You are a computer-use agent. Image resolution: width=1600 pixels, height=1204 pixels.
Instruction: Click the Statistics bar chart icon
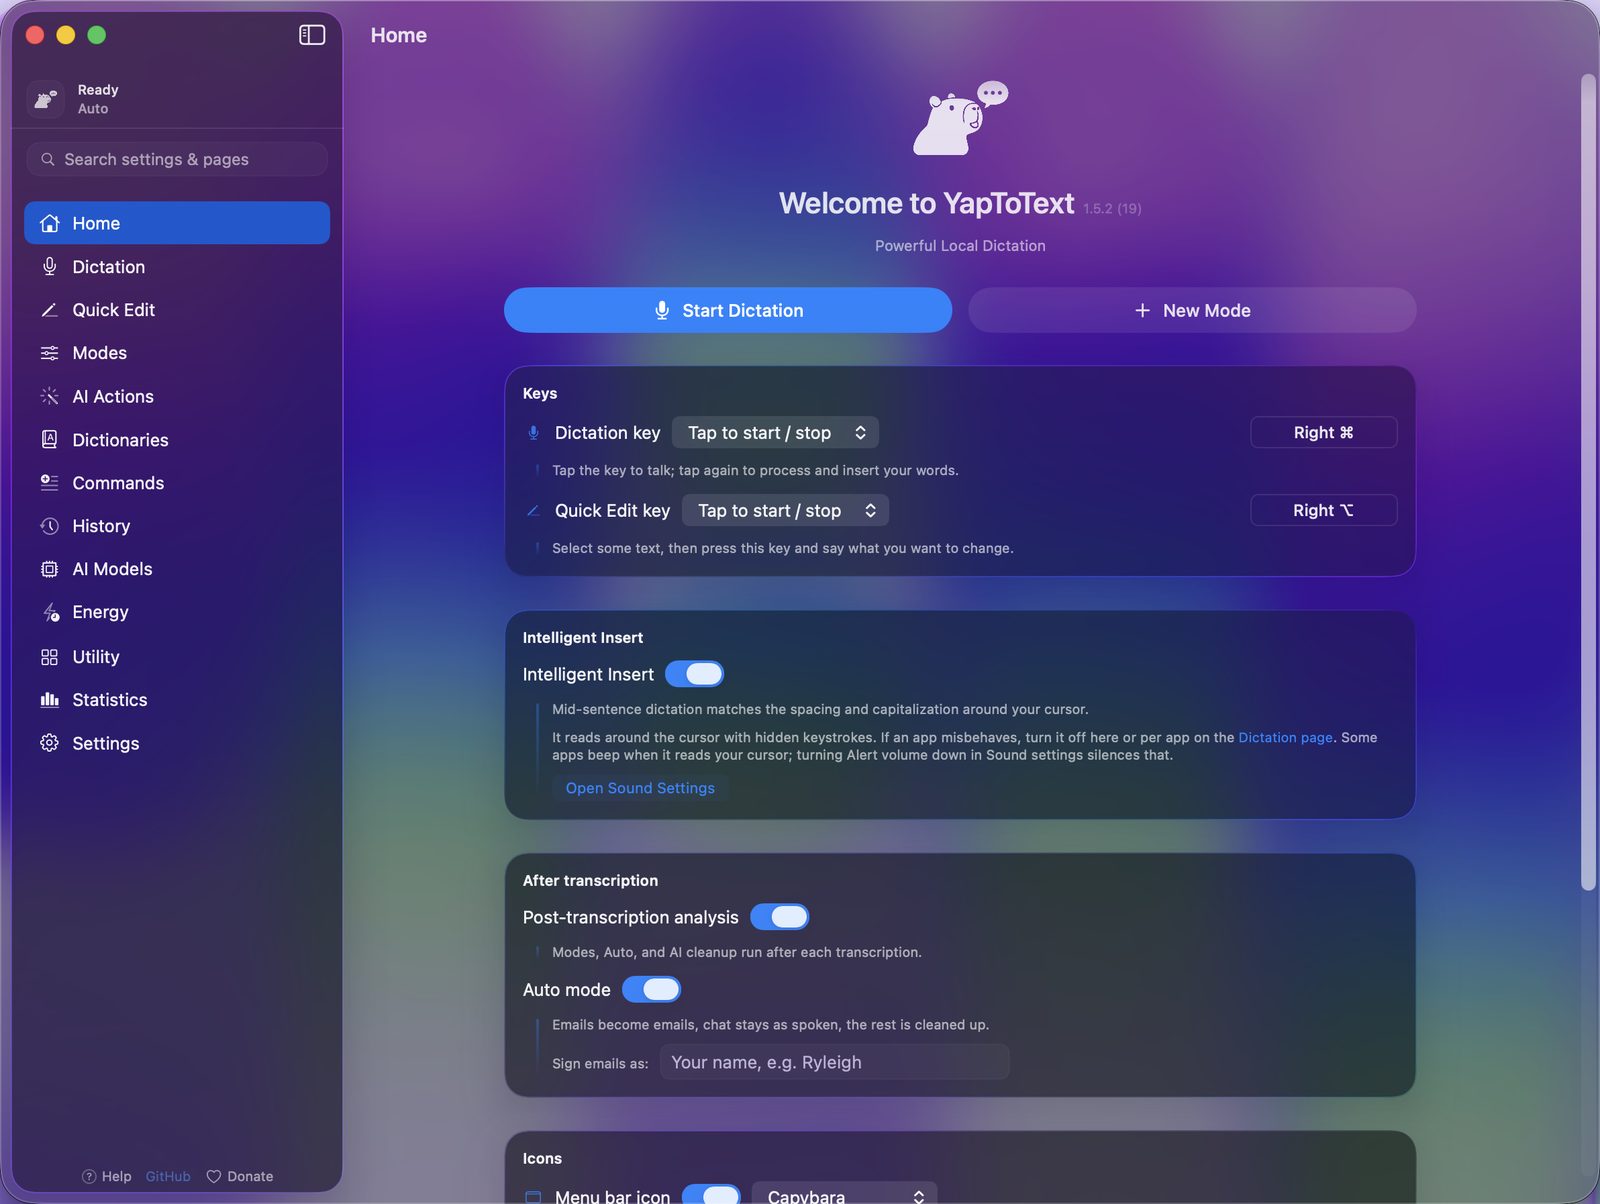tap(49, 700)
